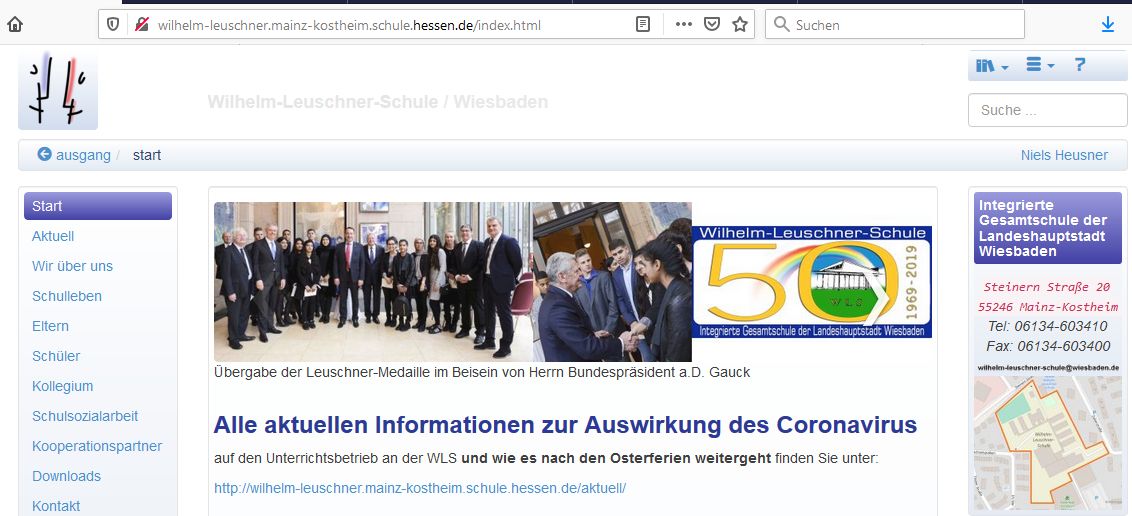Click the question mark help icon
This screenshot has height=516, width=1132.
click(1080, 65)
